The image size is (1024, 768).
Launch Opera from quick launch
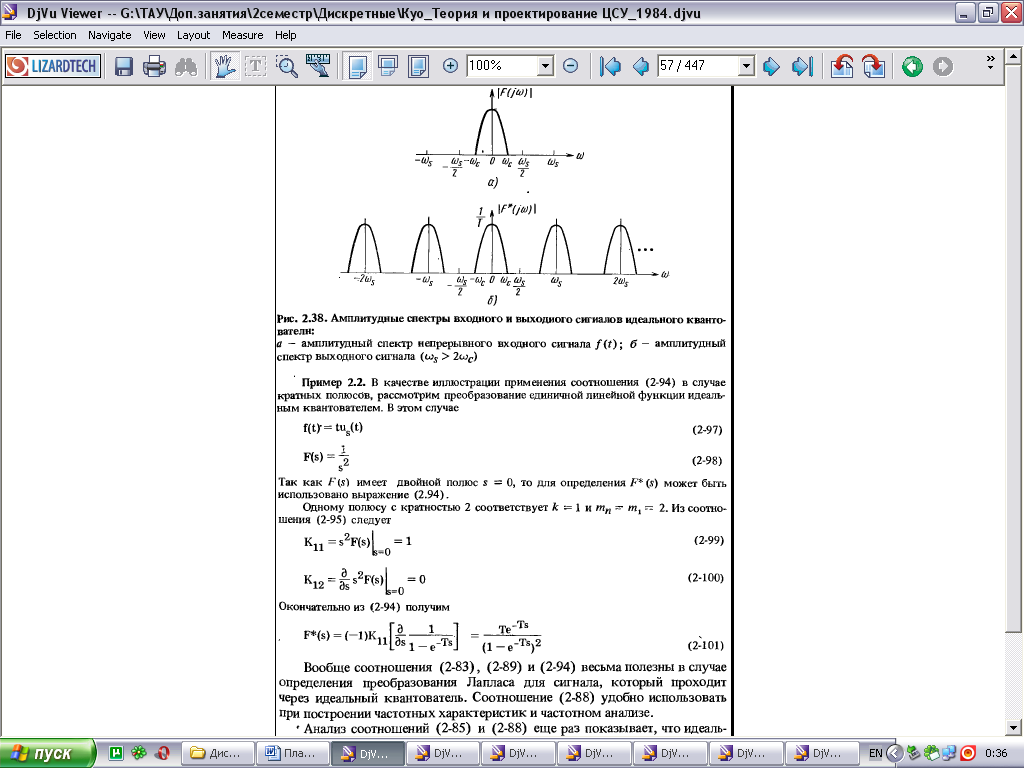(x=163, y=753)
